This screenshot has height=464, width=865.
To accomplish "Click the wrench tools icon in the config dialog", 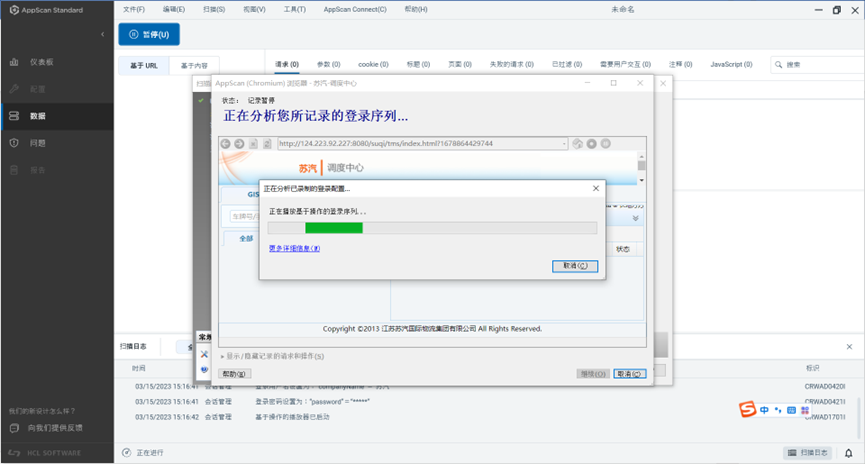I will pyautogui.click(x=204, y=354).
